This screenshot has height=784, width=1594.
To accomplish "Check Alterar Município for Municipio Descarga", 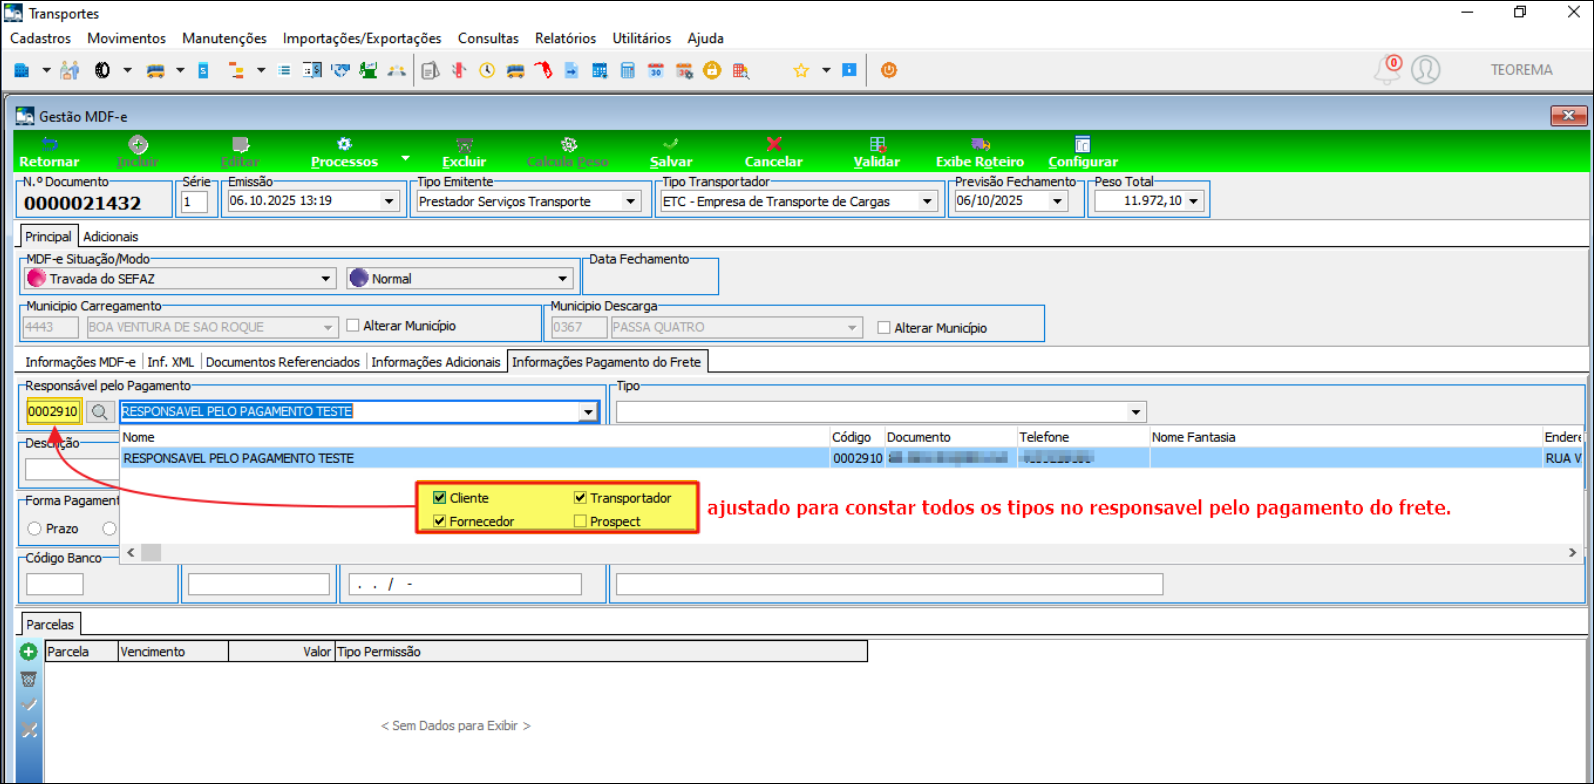I will point(884,328).
